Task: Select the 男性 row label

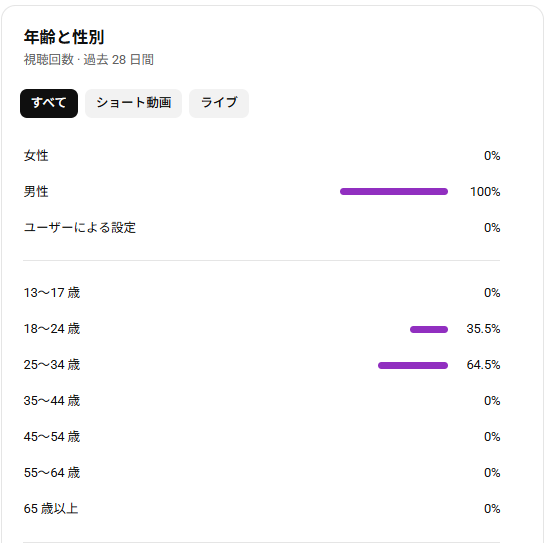Action: (36, 192)
